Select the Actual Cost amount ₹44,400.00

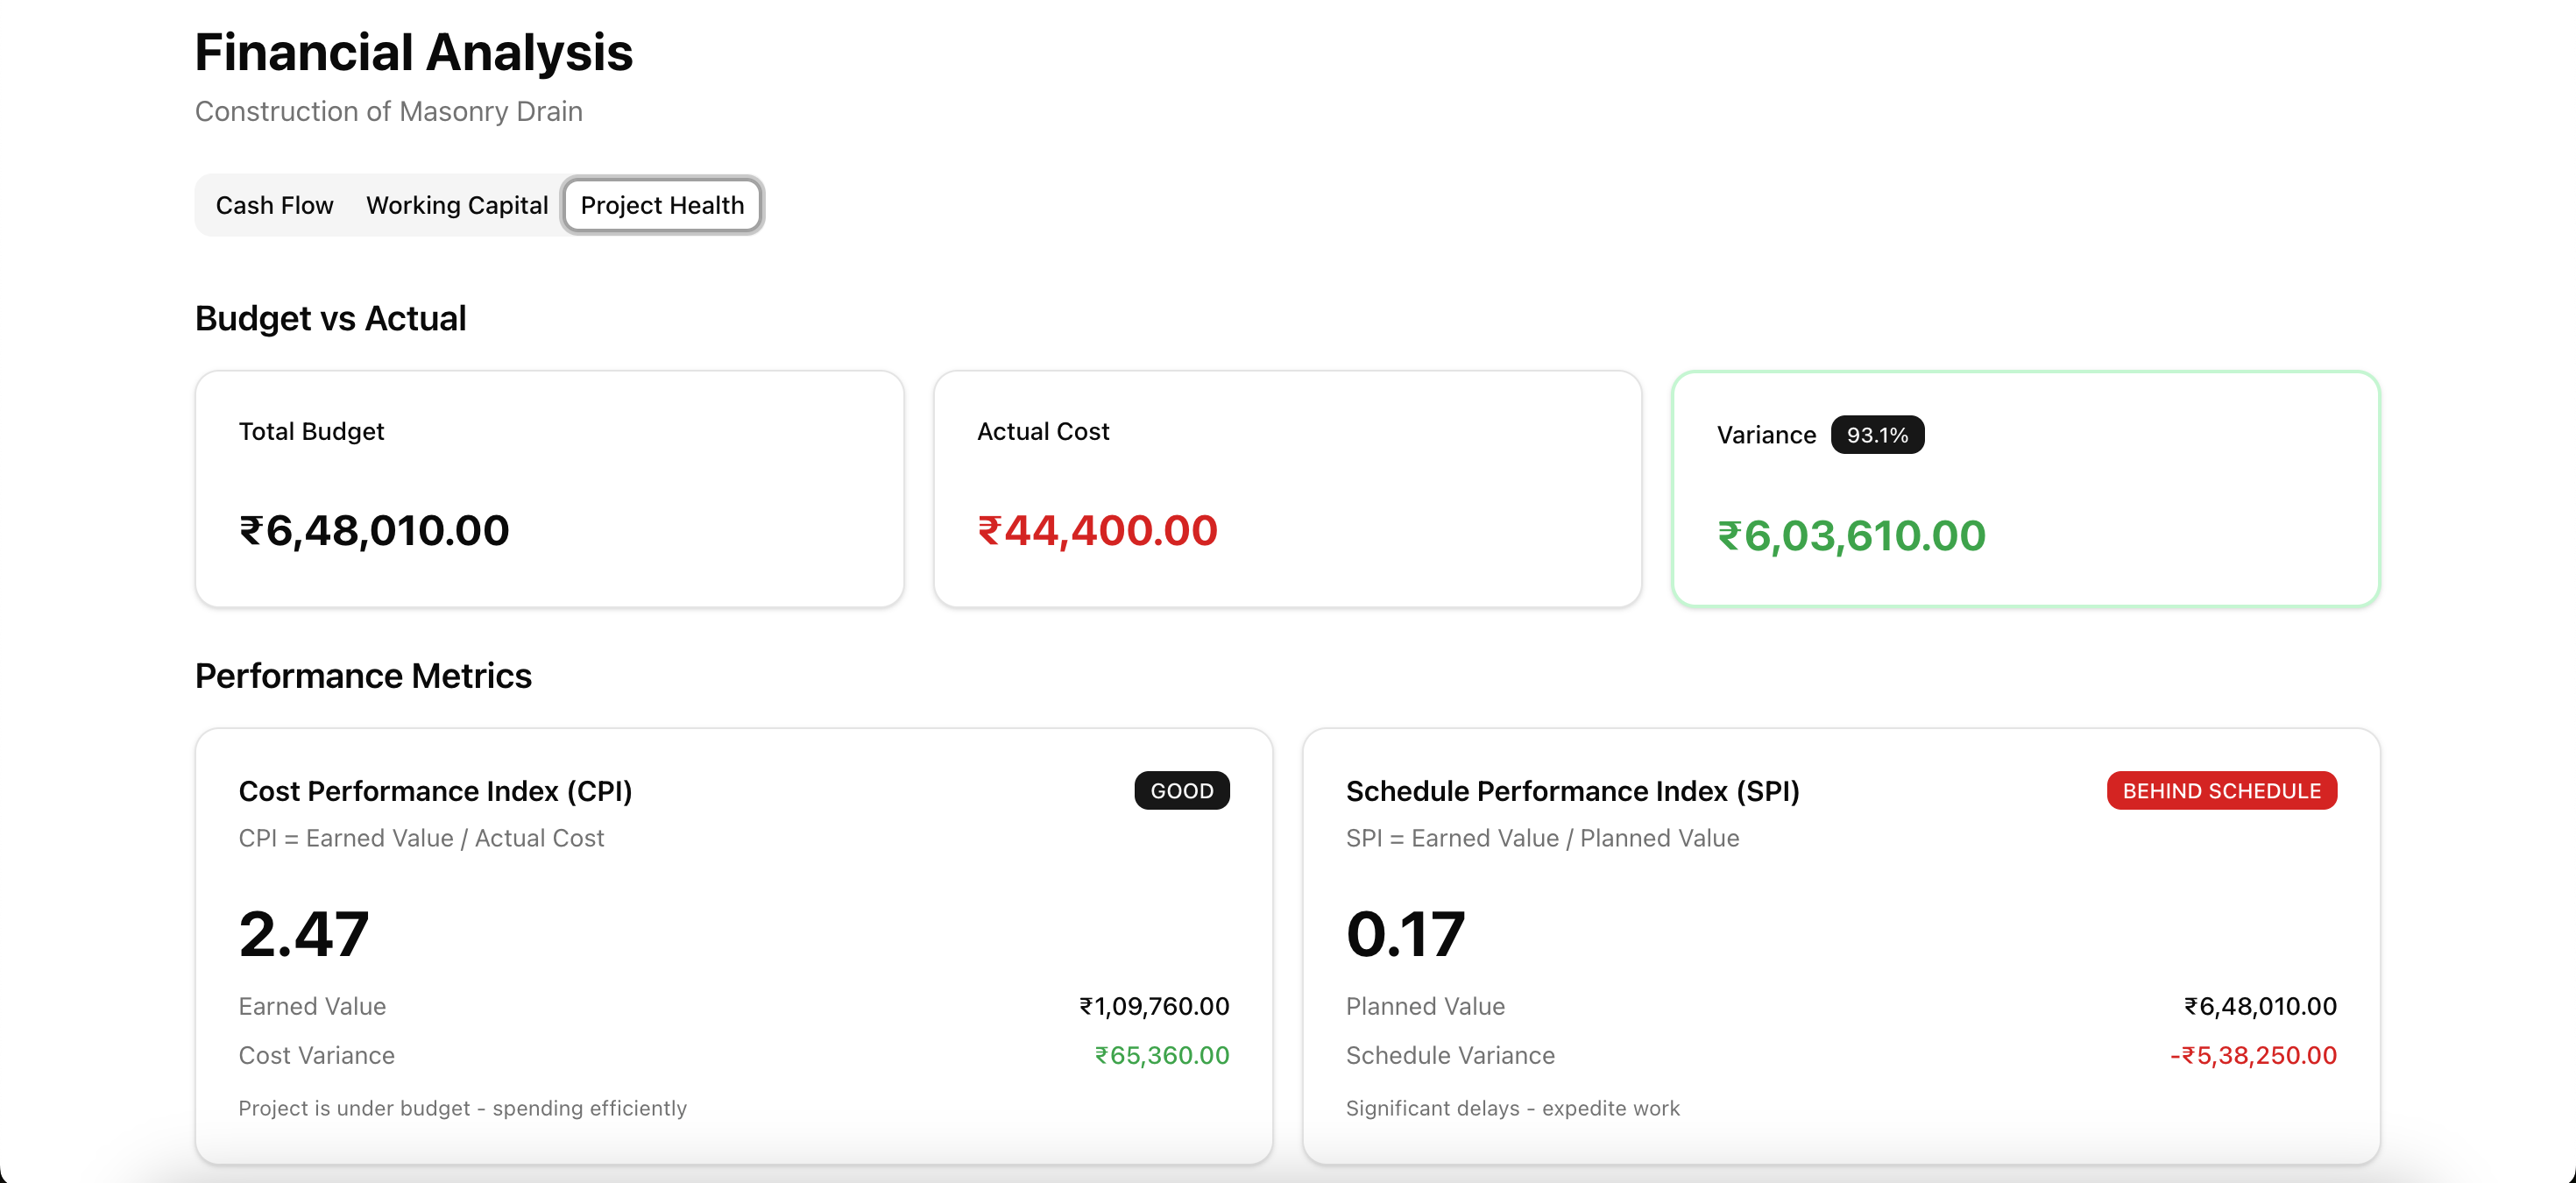click(x=1097, y=530)
